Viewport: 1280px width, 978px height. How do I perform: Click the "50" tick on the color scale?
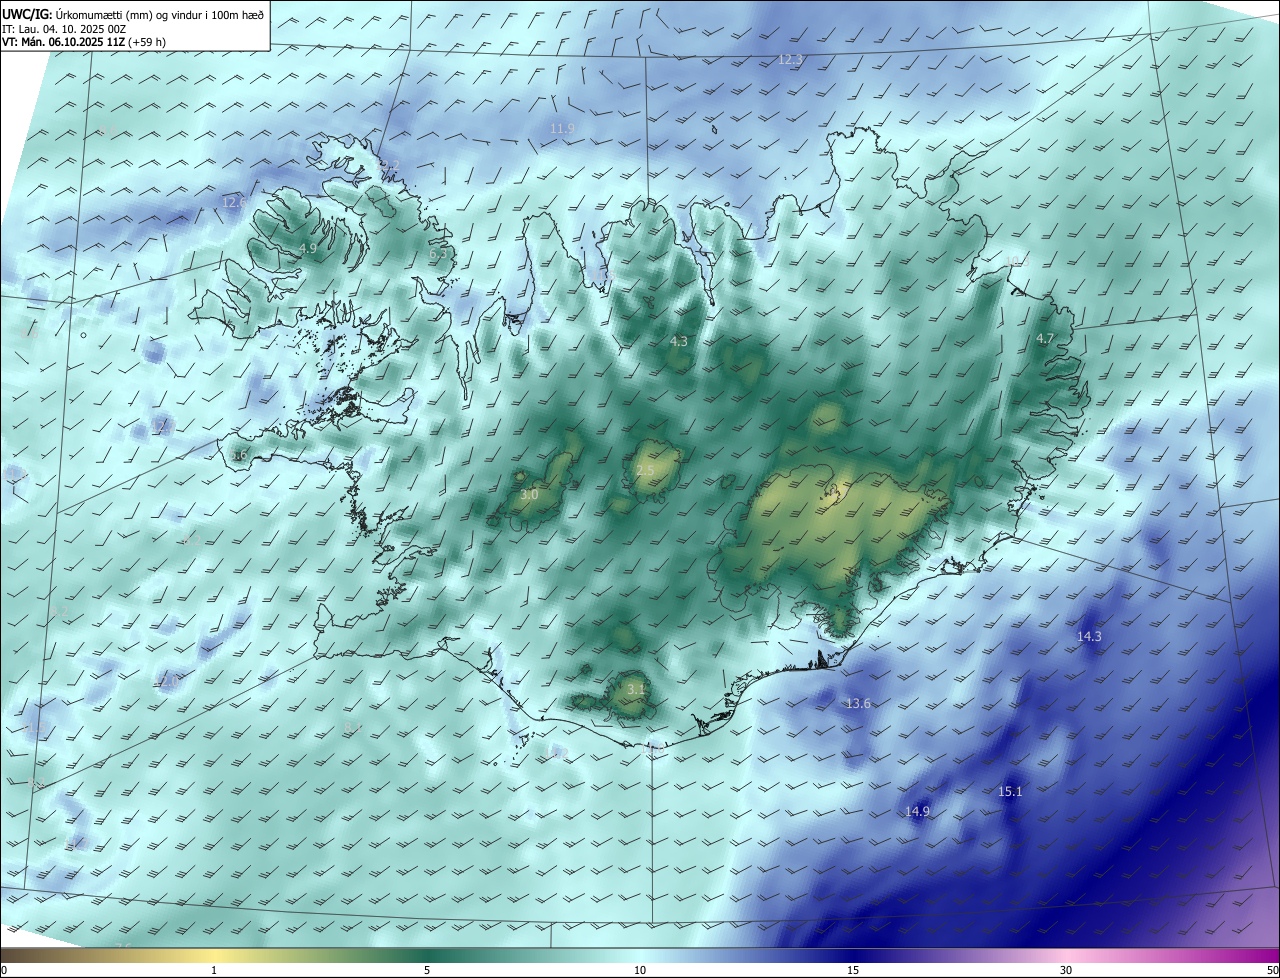(x=1272, y=970)
